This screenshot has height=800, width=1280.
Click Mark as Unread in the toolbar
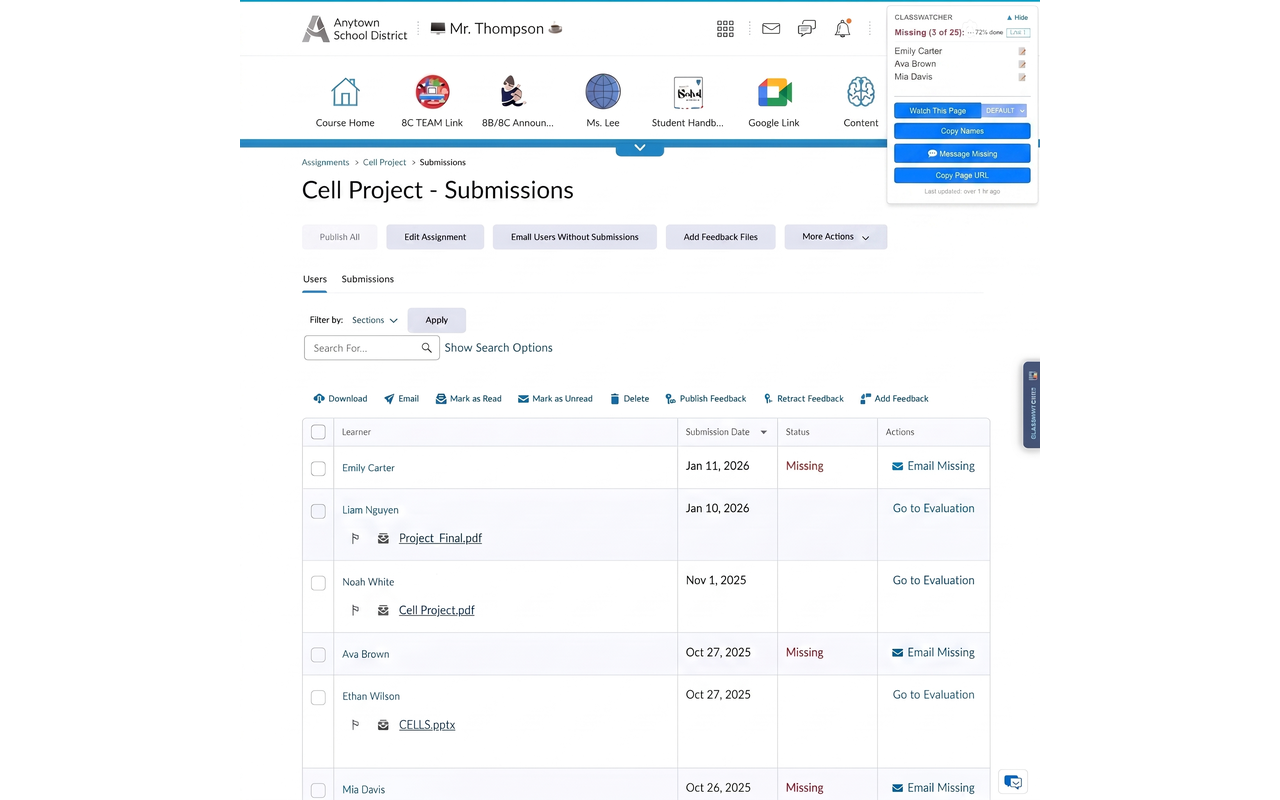pos(555,398)
